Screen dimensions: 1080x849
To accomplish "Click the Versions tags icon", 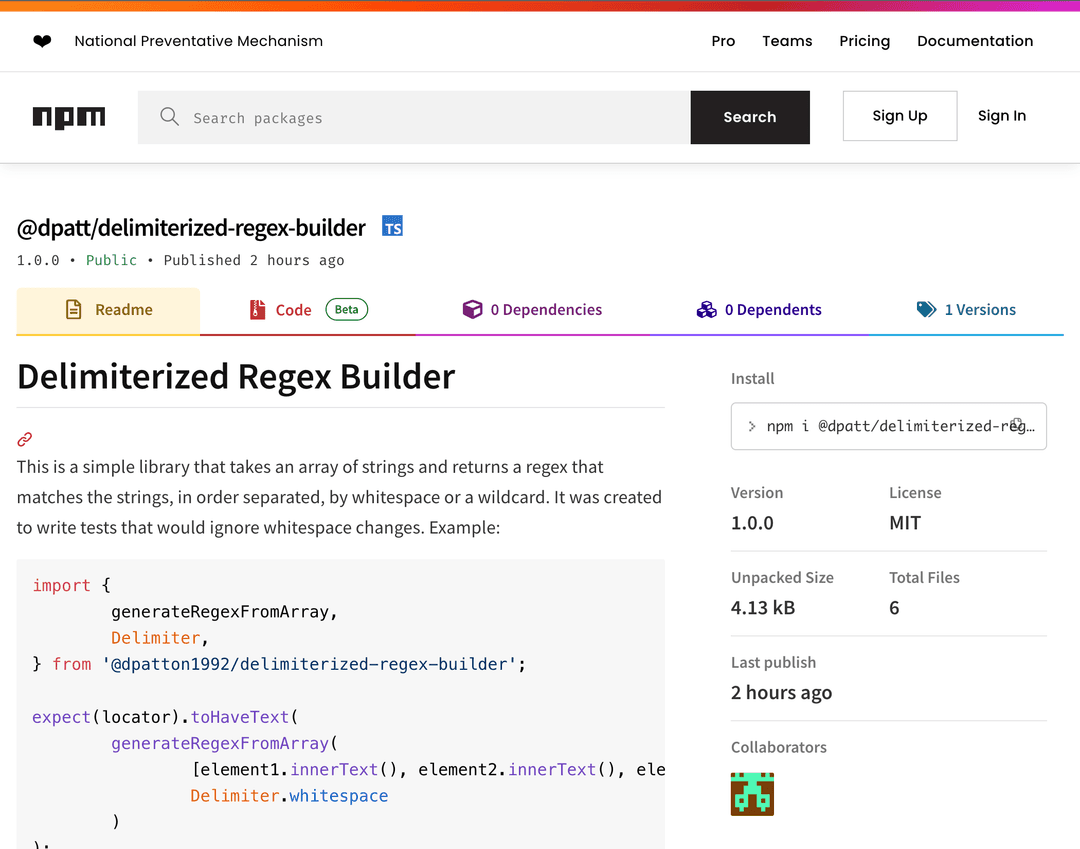I will tap(926, 309).
